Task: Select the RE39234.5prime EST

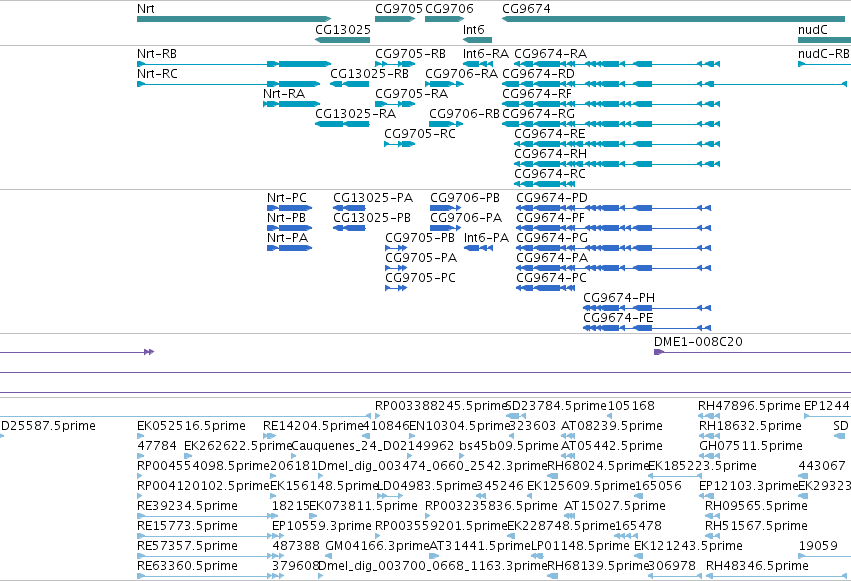Action: [208, 516]
